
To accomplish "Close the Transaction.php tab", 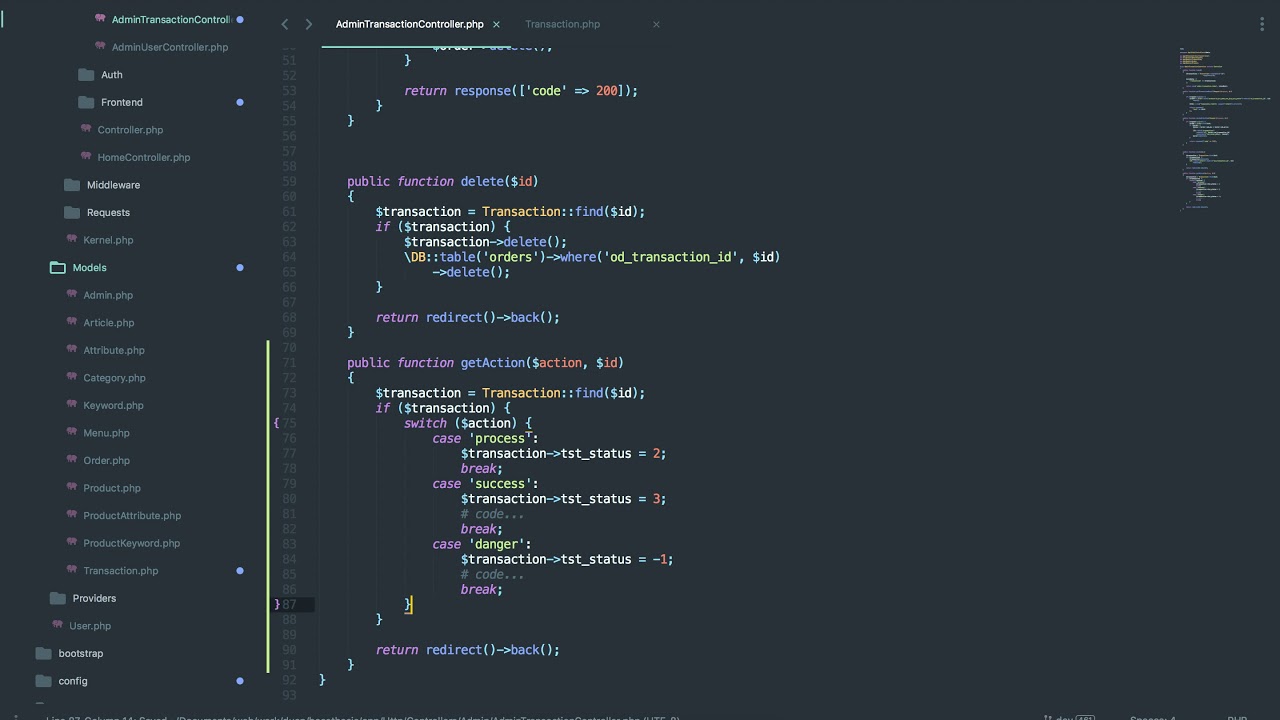I will [656, 24].
